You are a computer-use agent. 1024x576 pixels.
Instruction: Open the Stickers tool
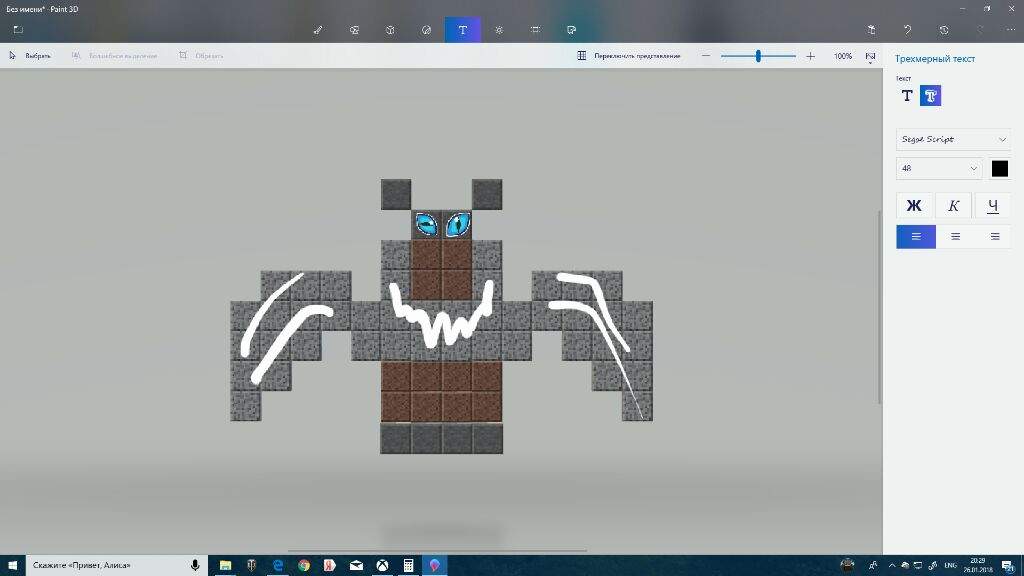(426, 30)
